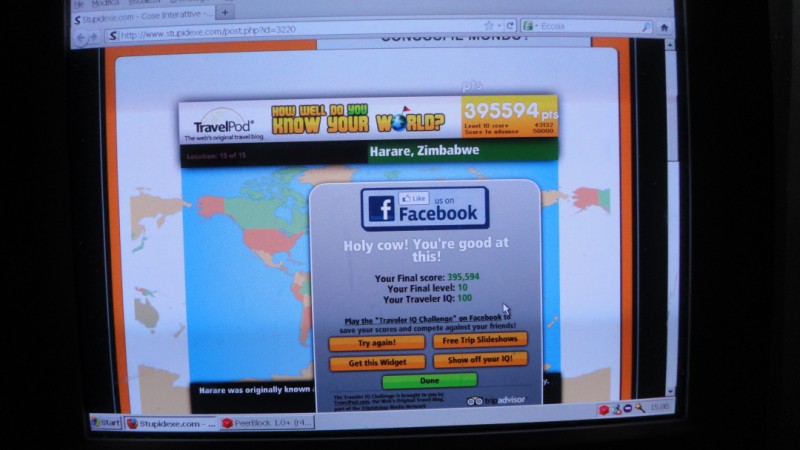Select the Stupidexe.com browser tab
This screenshot has height=450, width=800.
point(143,17)
